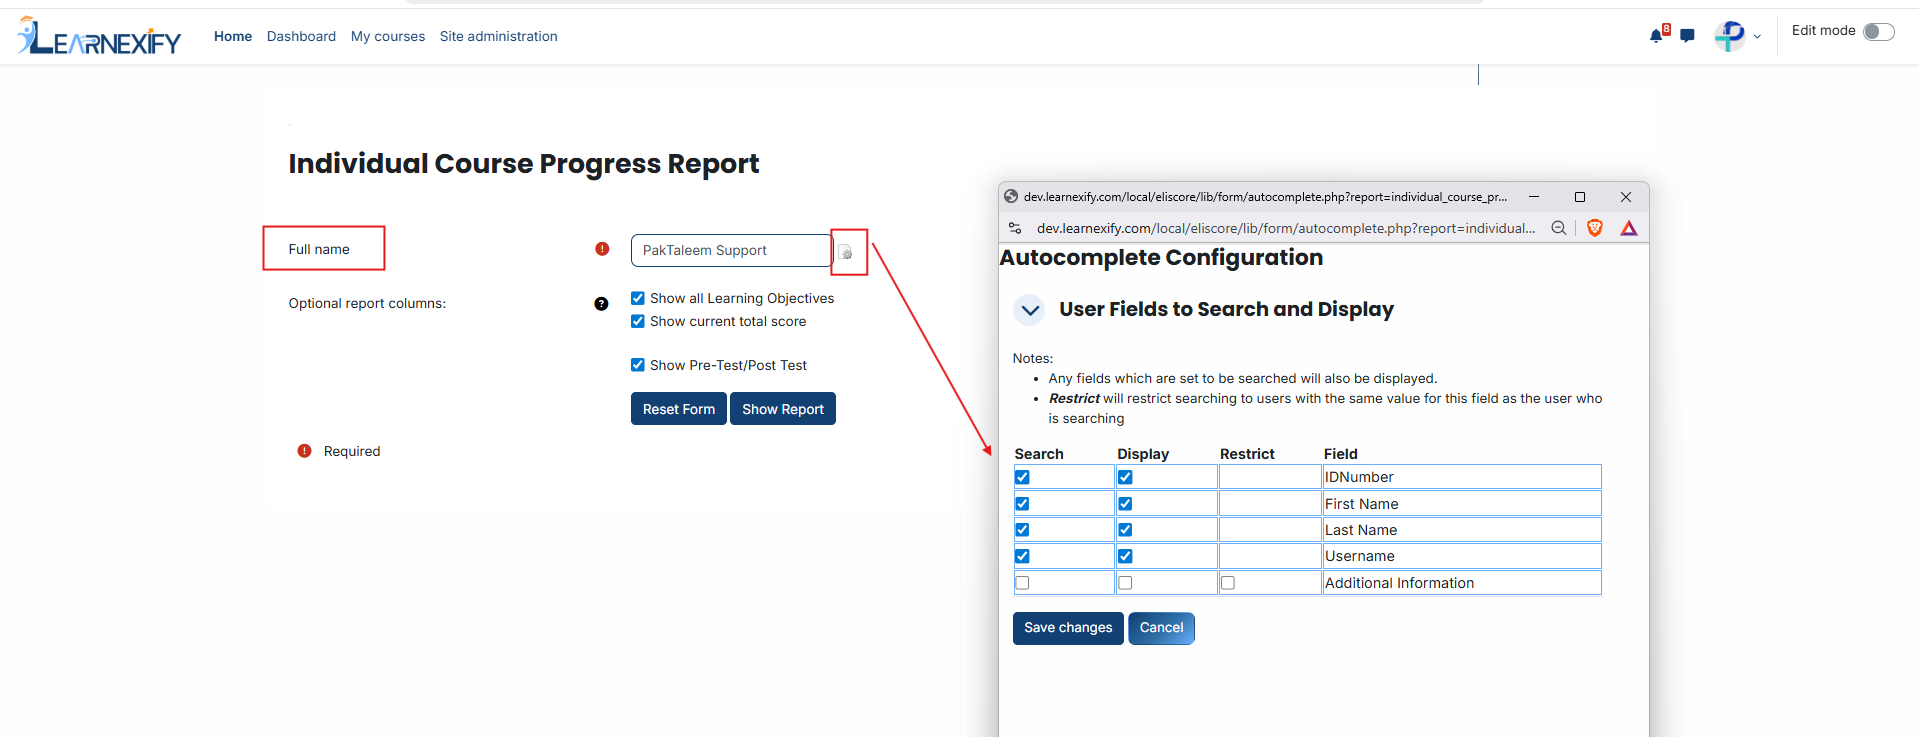Uncheck the Display checkbox for Username
1919x737 pixels.
(1125, 556)
